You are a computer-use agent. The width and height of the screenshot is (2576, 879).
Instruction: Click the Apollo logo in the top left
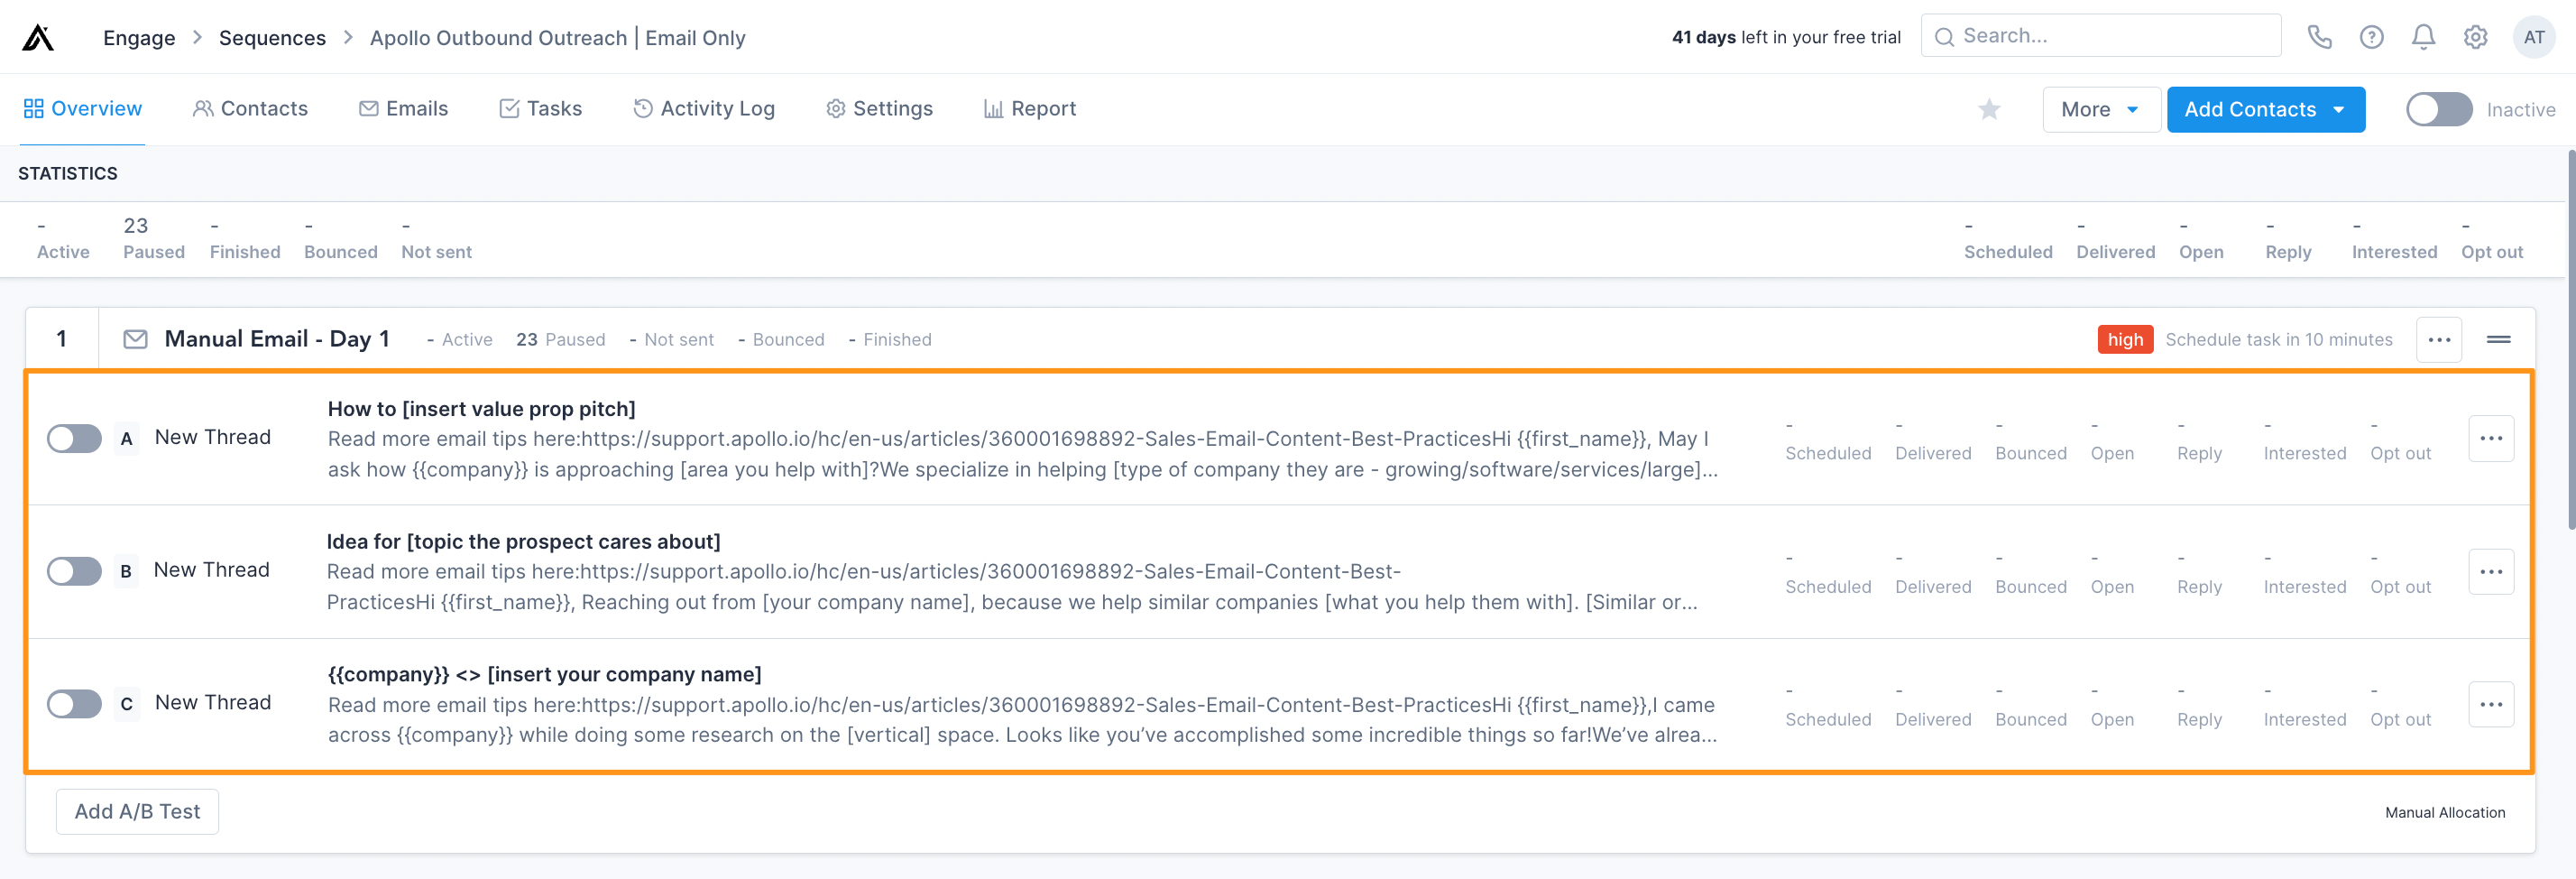(x=37, y=36)
